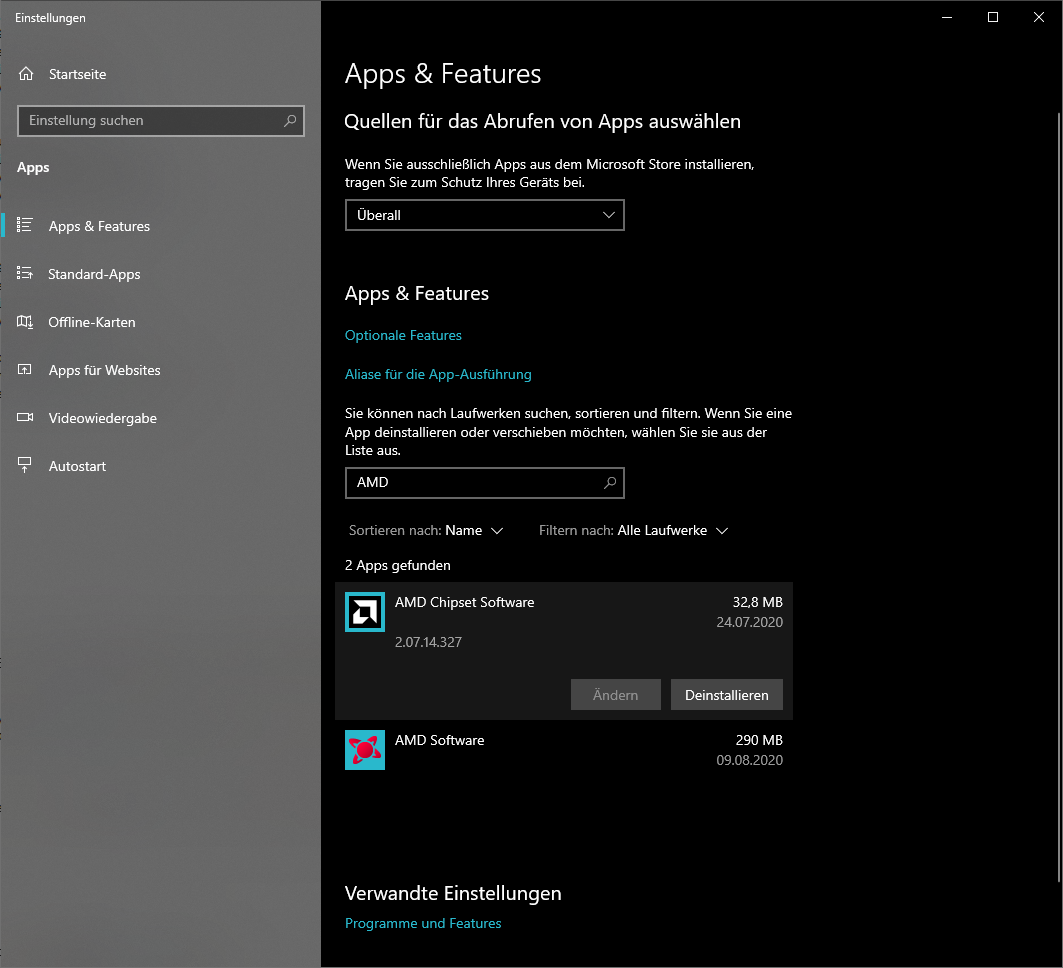Click the '2 Apps gefunden' text

click(398, 565)
